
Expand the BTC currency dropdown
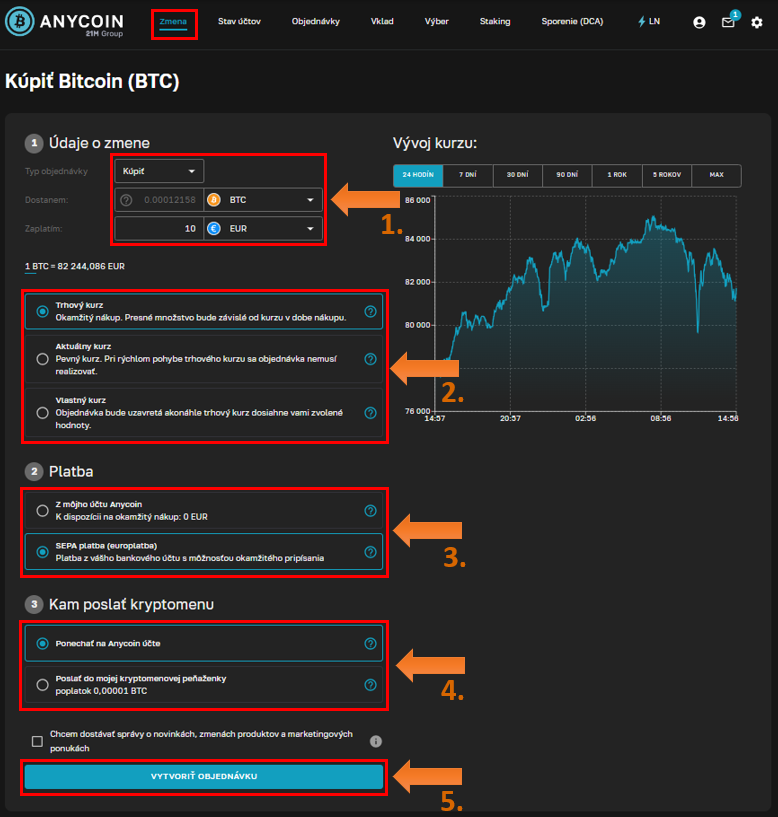263,200
